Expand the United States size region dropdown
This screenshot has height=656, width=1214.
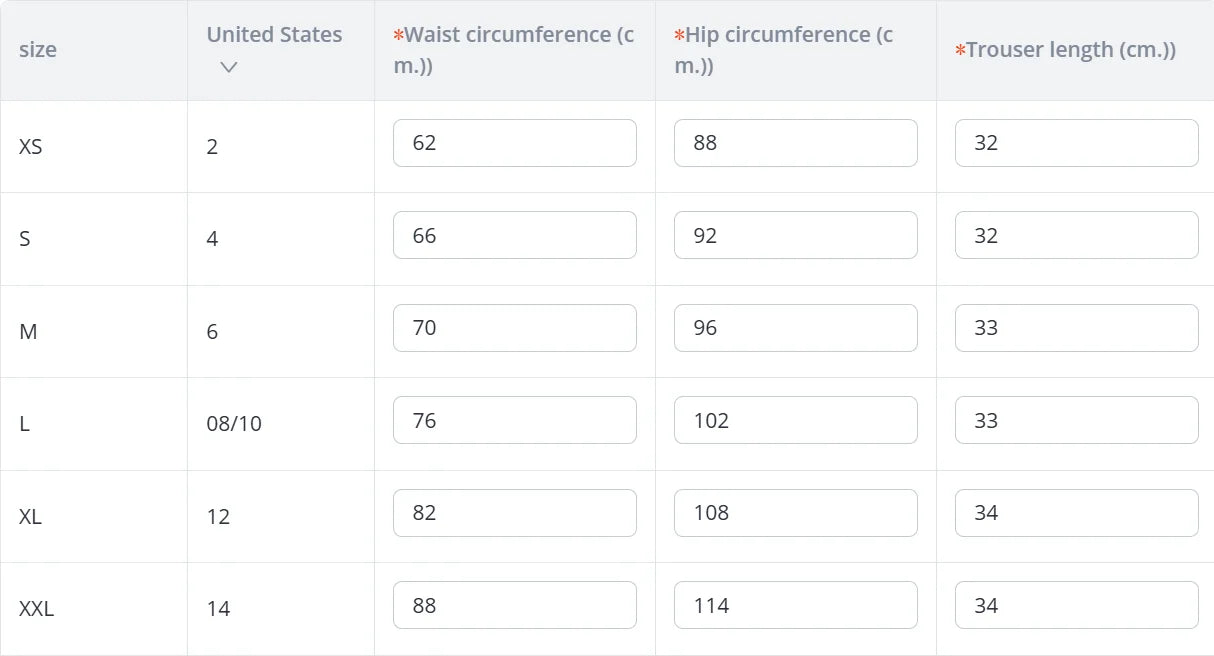click(229, 67)
